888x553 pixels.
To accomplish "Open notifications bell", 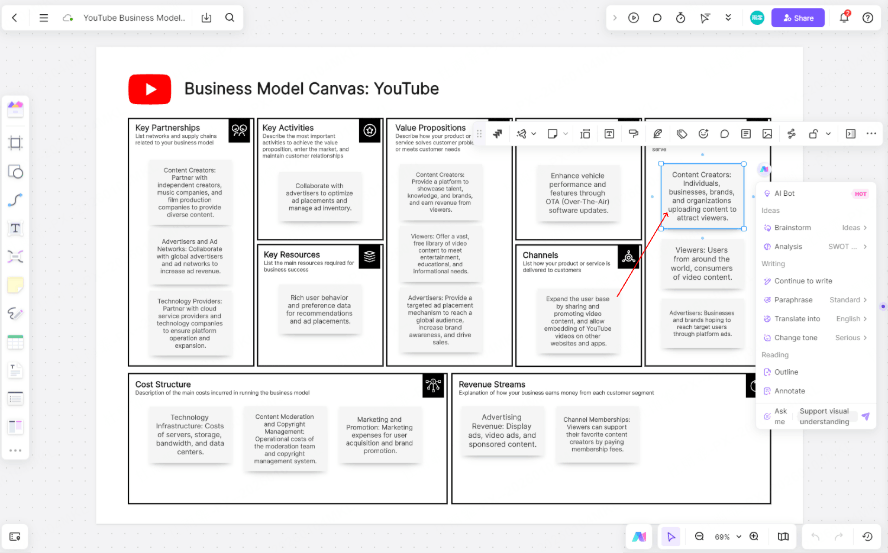I will pos(844,17).
